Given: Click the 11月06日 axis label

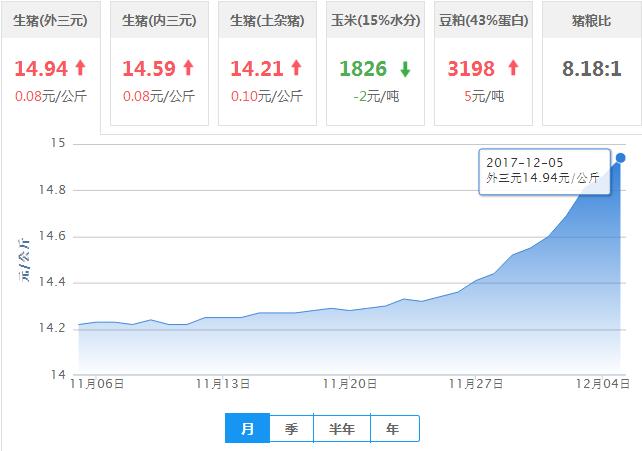Looking at the screenshot, I should pyautogui.click(x=97, y=384).
